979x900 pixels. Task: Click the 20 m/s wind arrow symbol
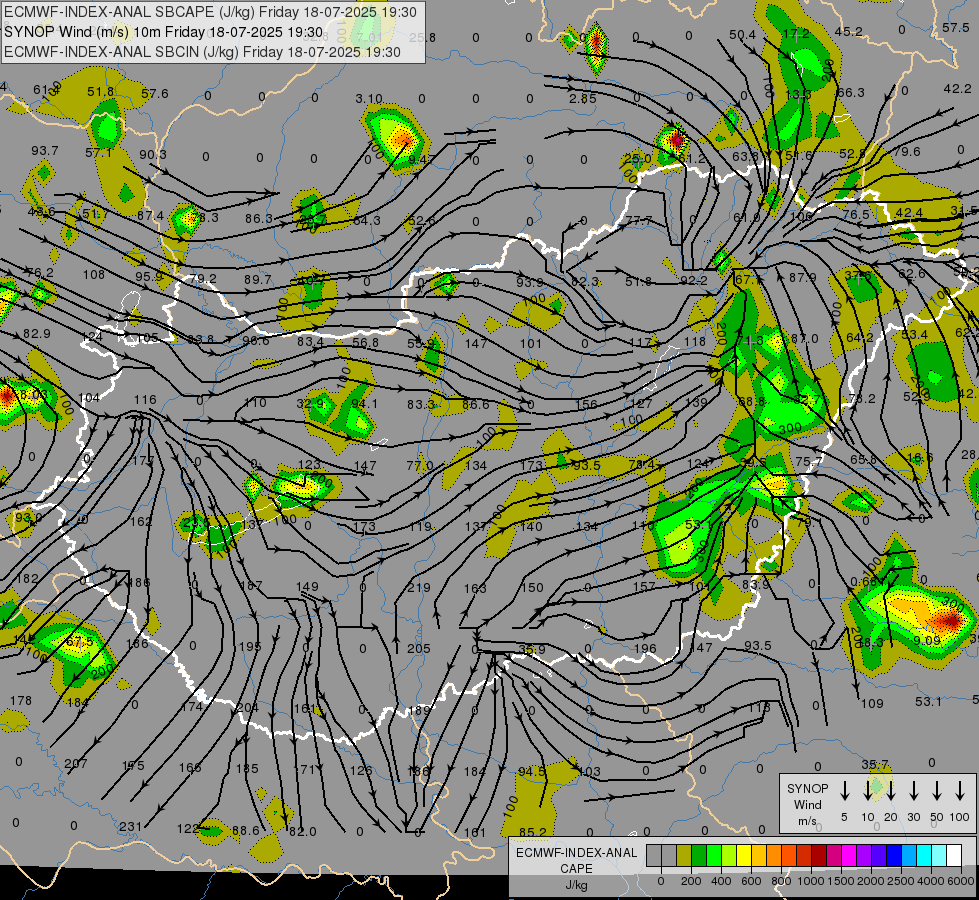coord(891,791)
